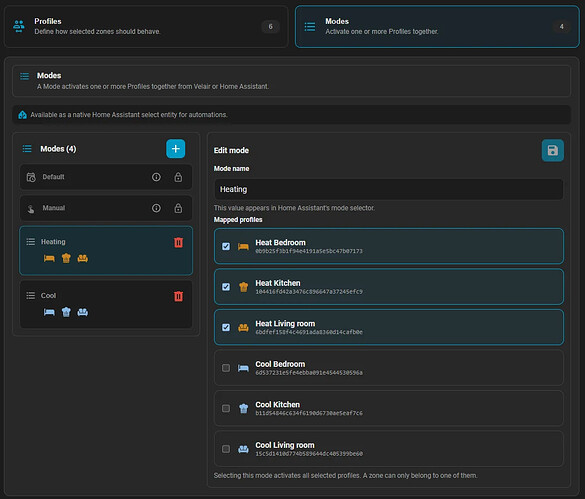
Task: Delete the Heating mode with trash icon
Action: point(178,242)
